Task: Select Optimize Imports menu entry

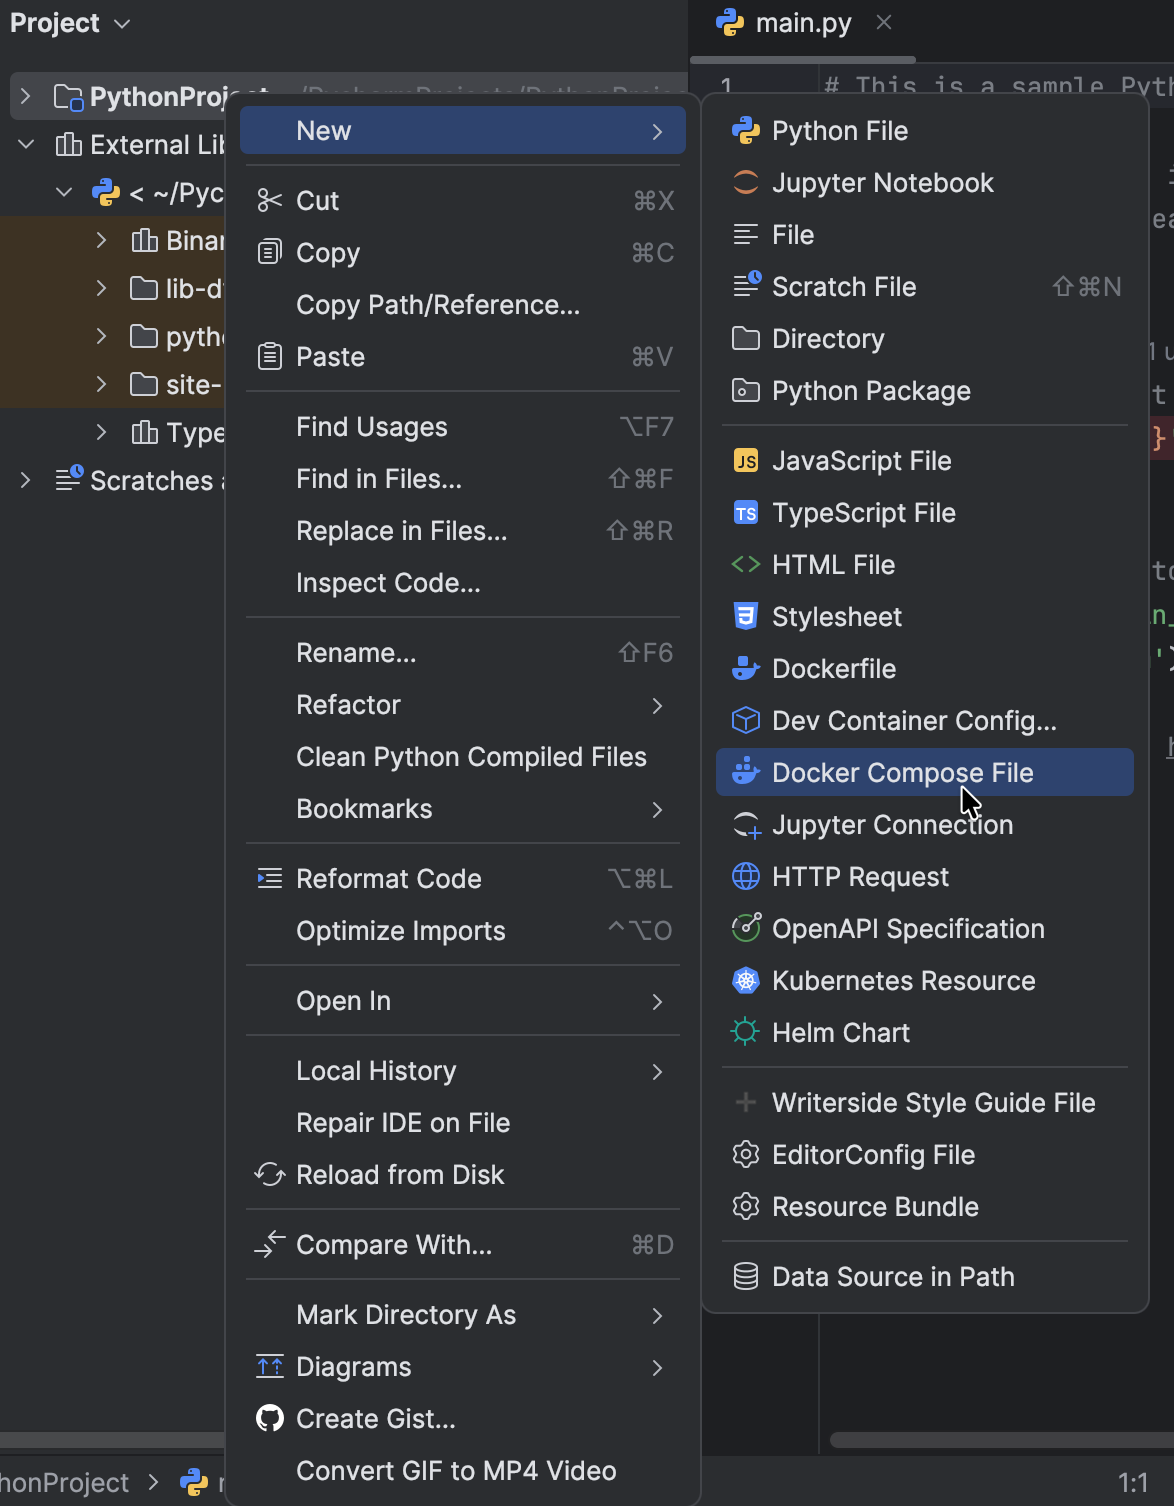Action: (x=463, y=931)
